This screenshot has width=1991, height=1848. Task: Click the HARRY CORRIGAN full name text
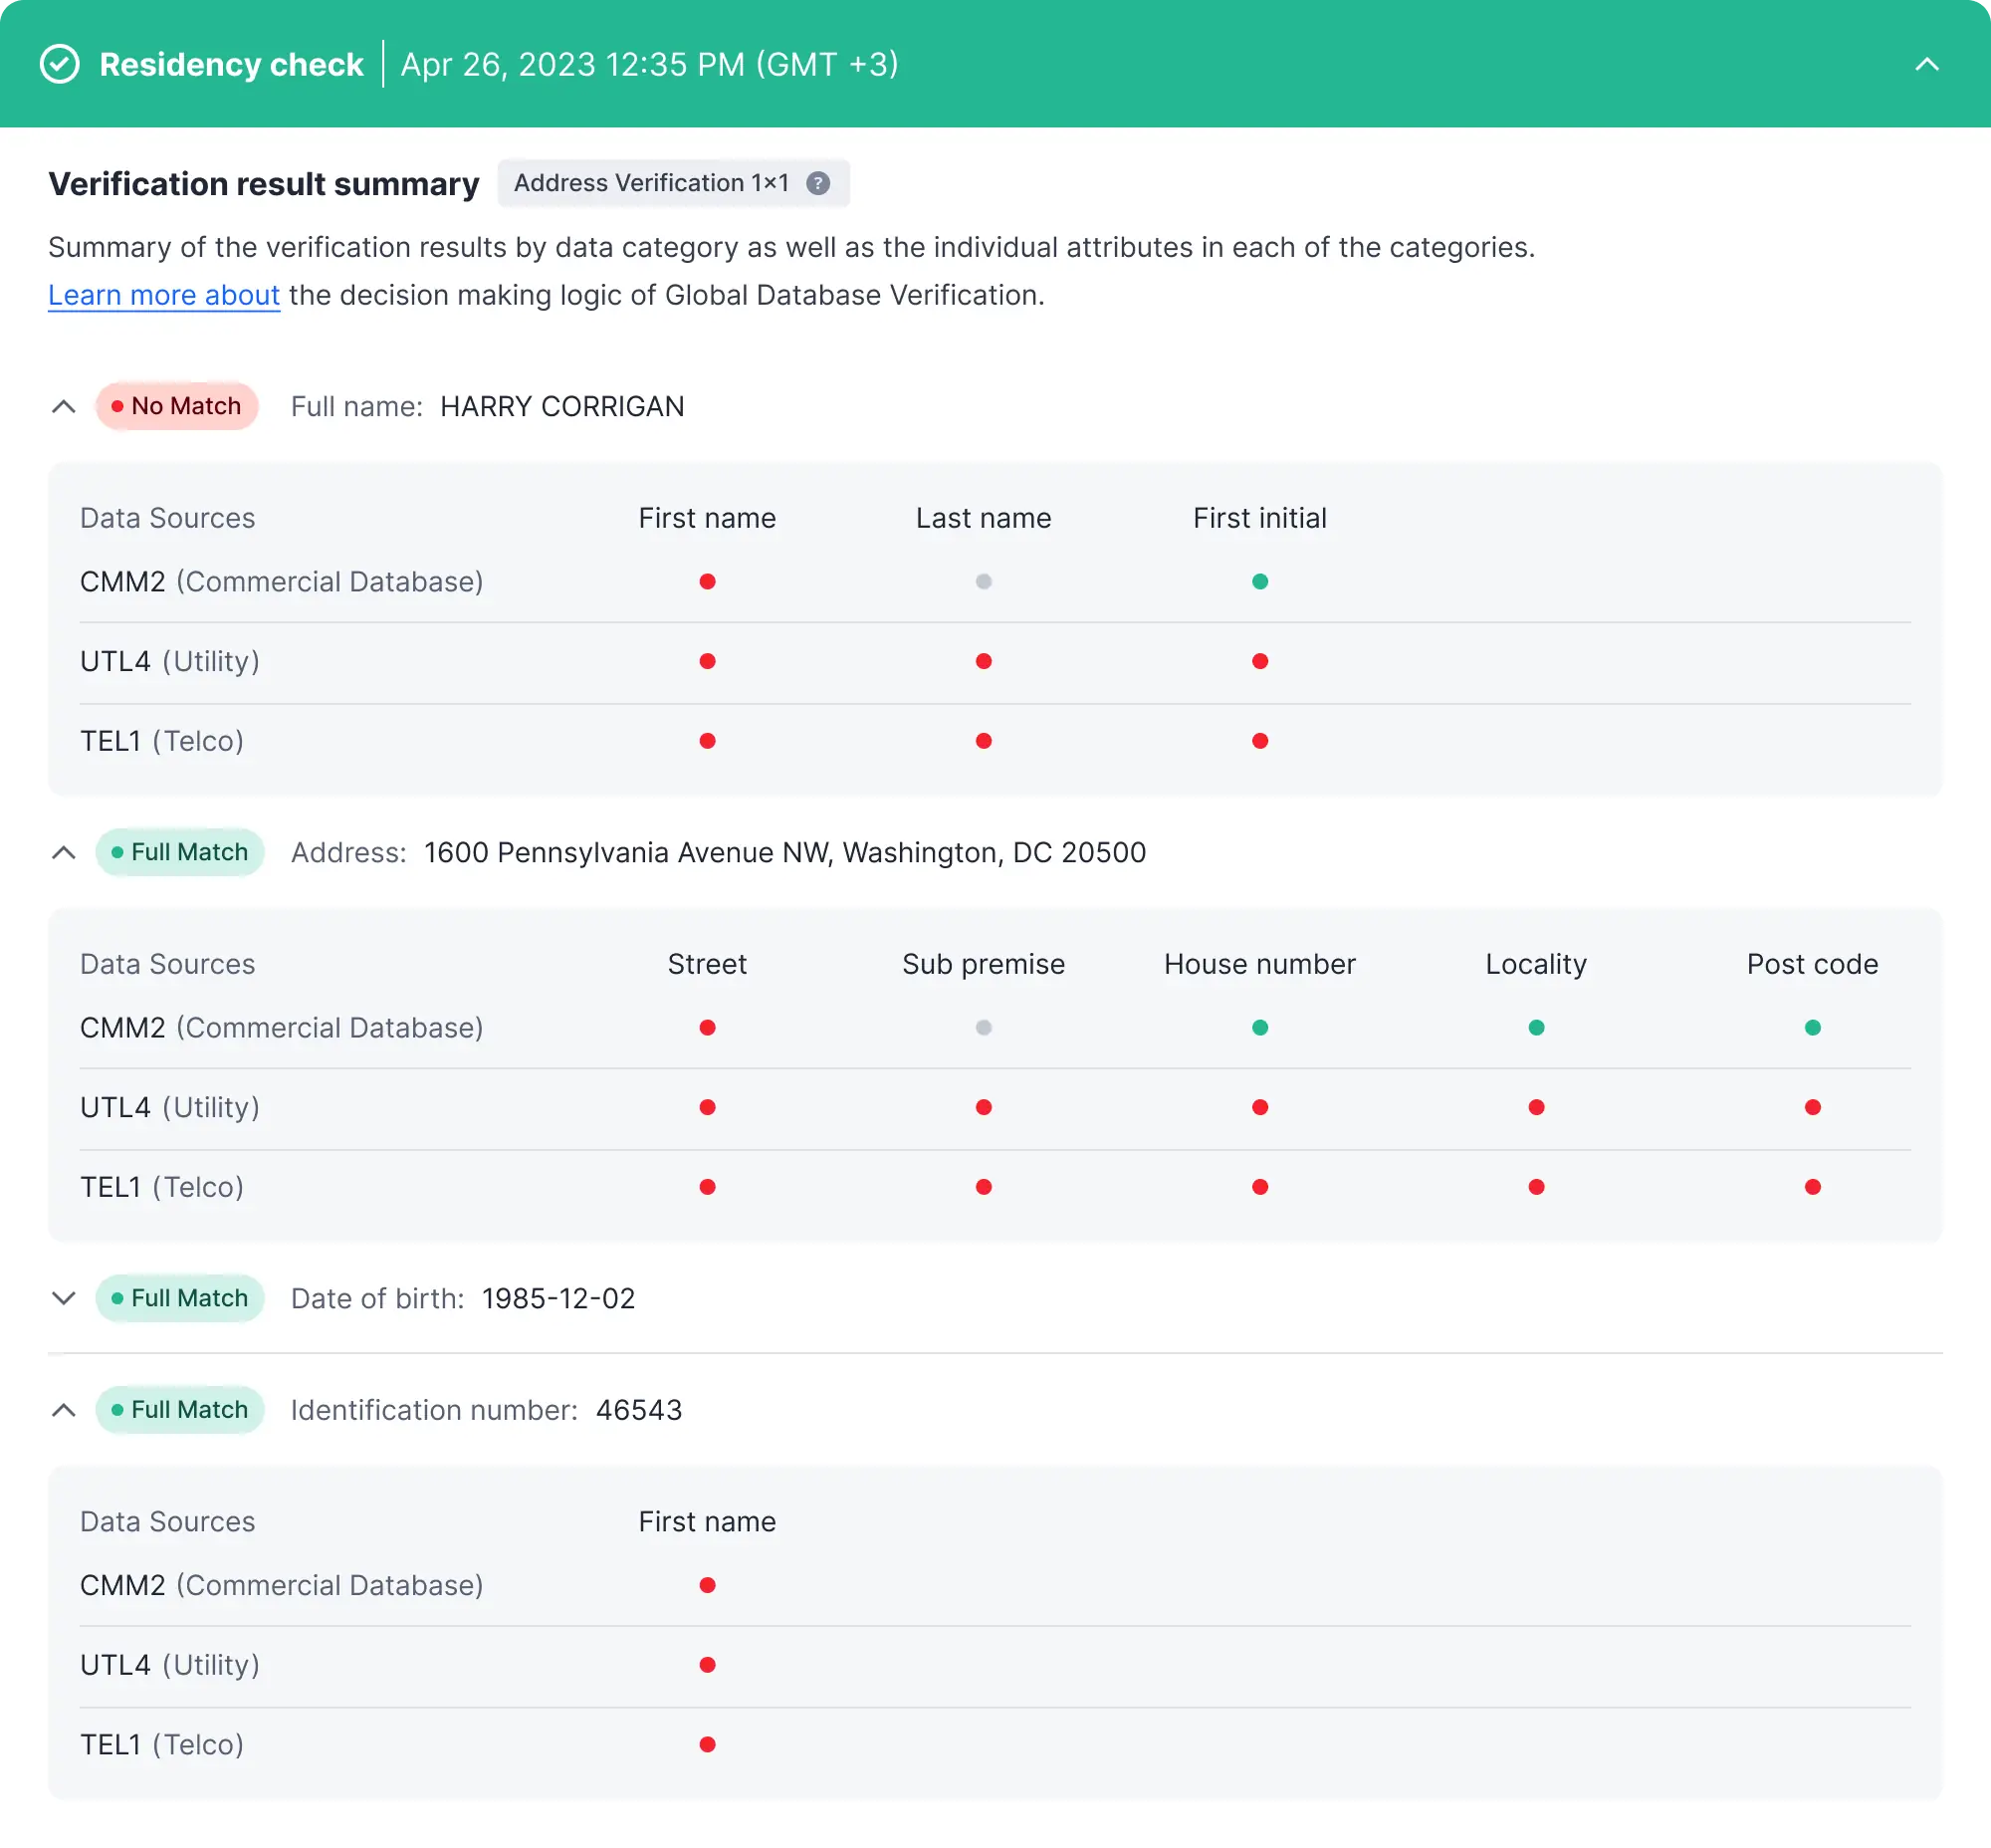[x=562, y=406]
